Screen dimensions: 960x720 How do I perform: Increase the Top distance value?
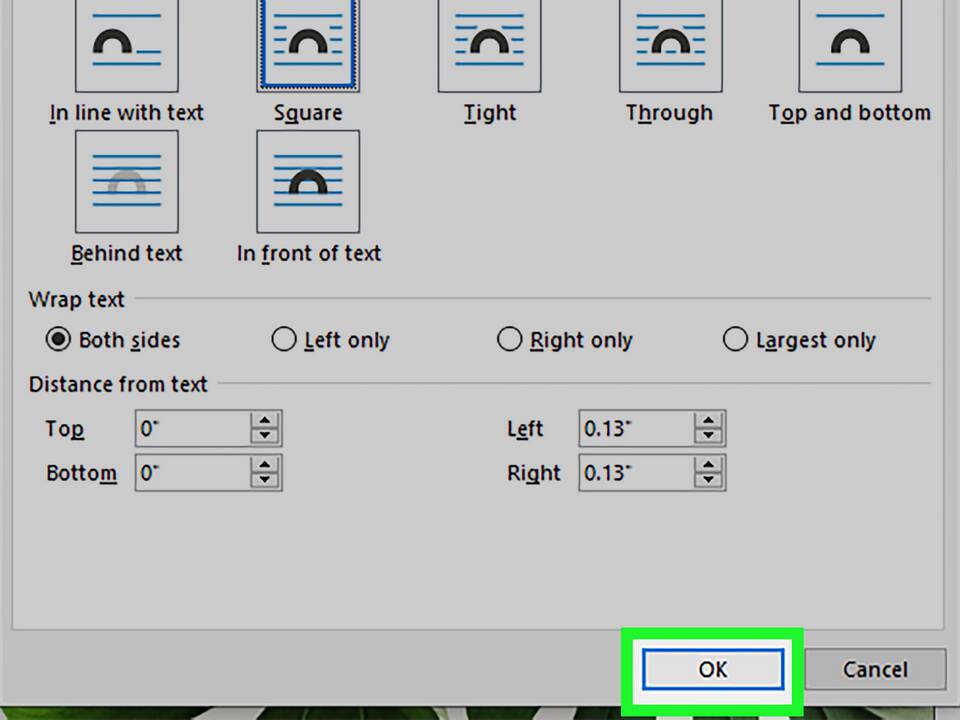264,421
